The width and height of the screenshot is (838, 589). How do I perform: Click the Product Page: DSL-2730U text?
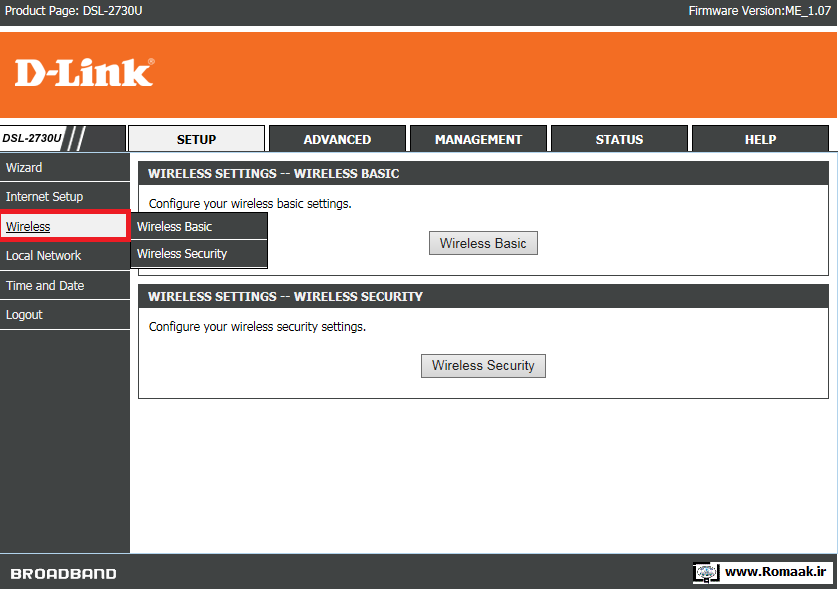point(74,11)
